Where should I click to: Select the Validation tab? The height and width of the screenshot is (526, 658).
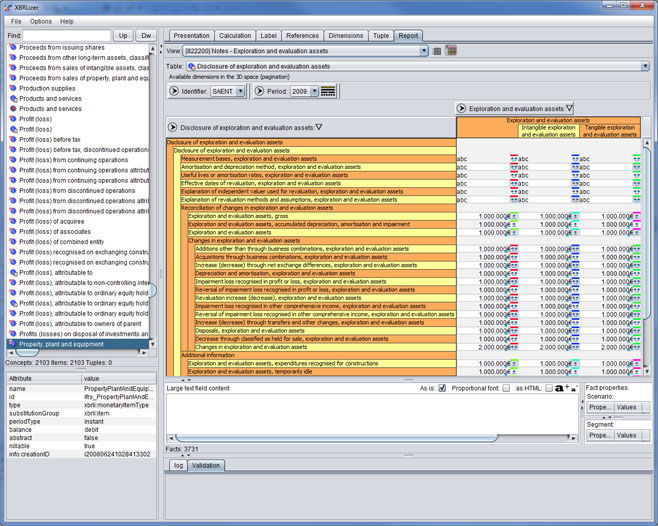(206, 466)
